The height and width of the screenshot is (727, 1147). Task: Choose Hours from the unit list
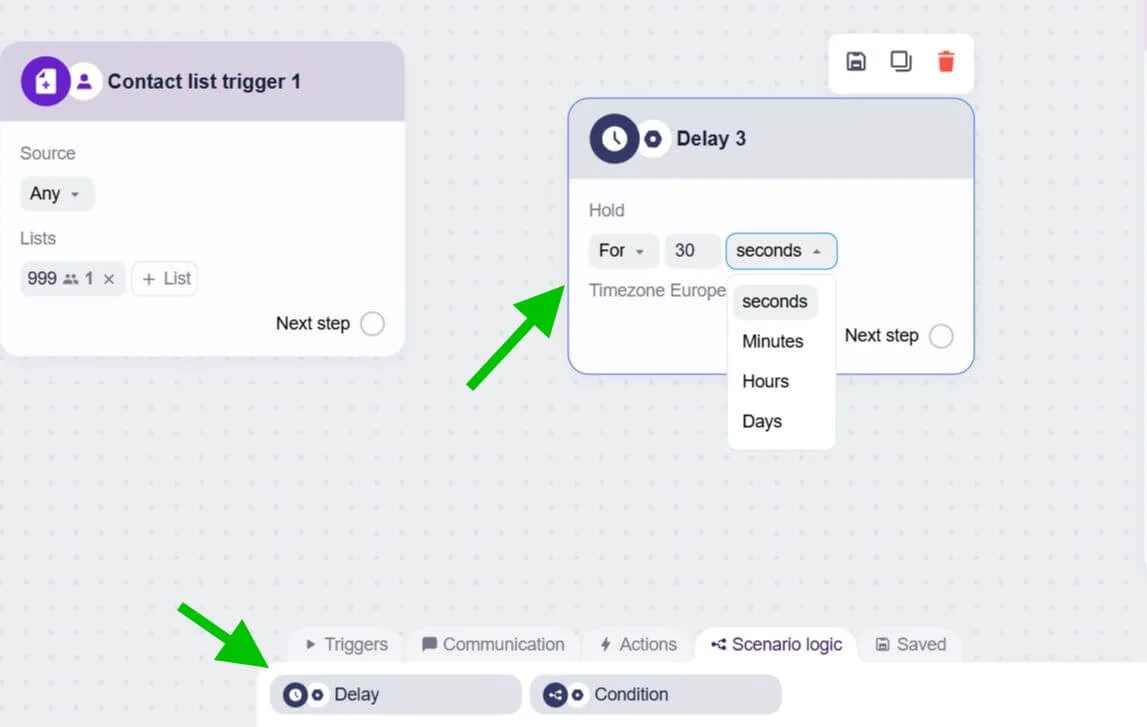click(x=765, y=381)
